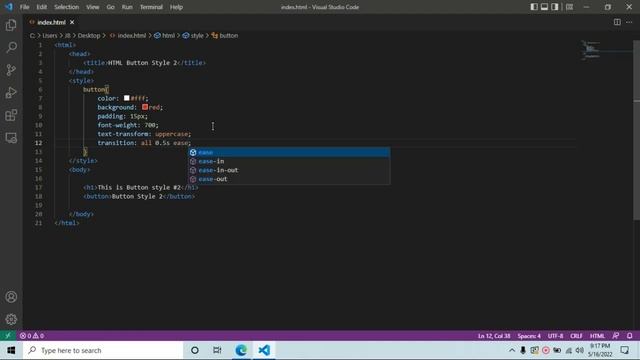Click the VS Code logo in title bar
Viewport: 640px width, 360px height.
pos(9,7)
